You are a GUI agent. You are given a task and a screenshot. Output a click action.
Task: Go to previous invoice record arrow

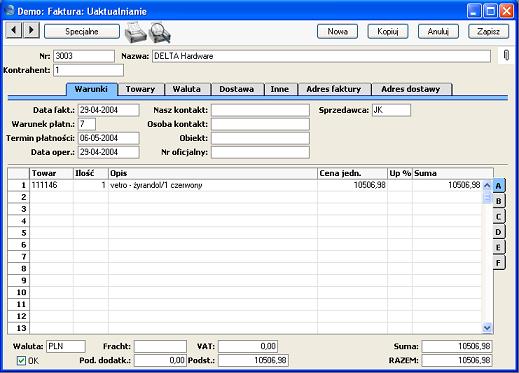(x=14, y=30)
